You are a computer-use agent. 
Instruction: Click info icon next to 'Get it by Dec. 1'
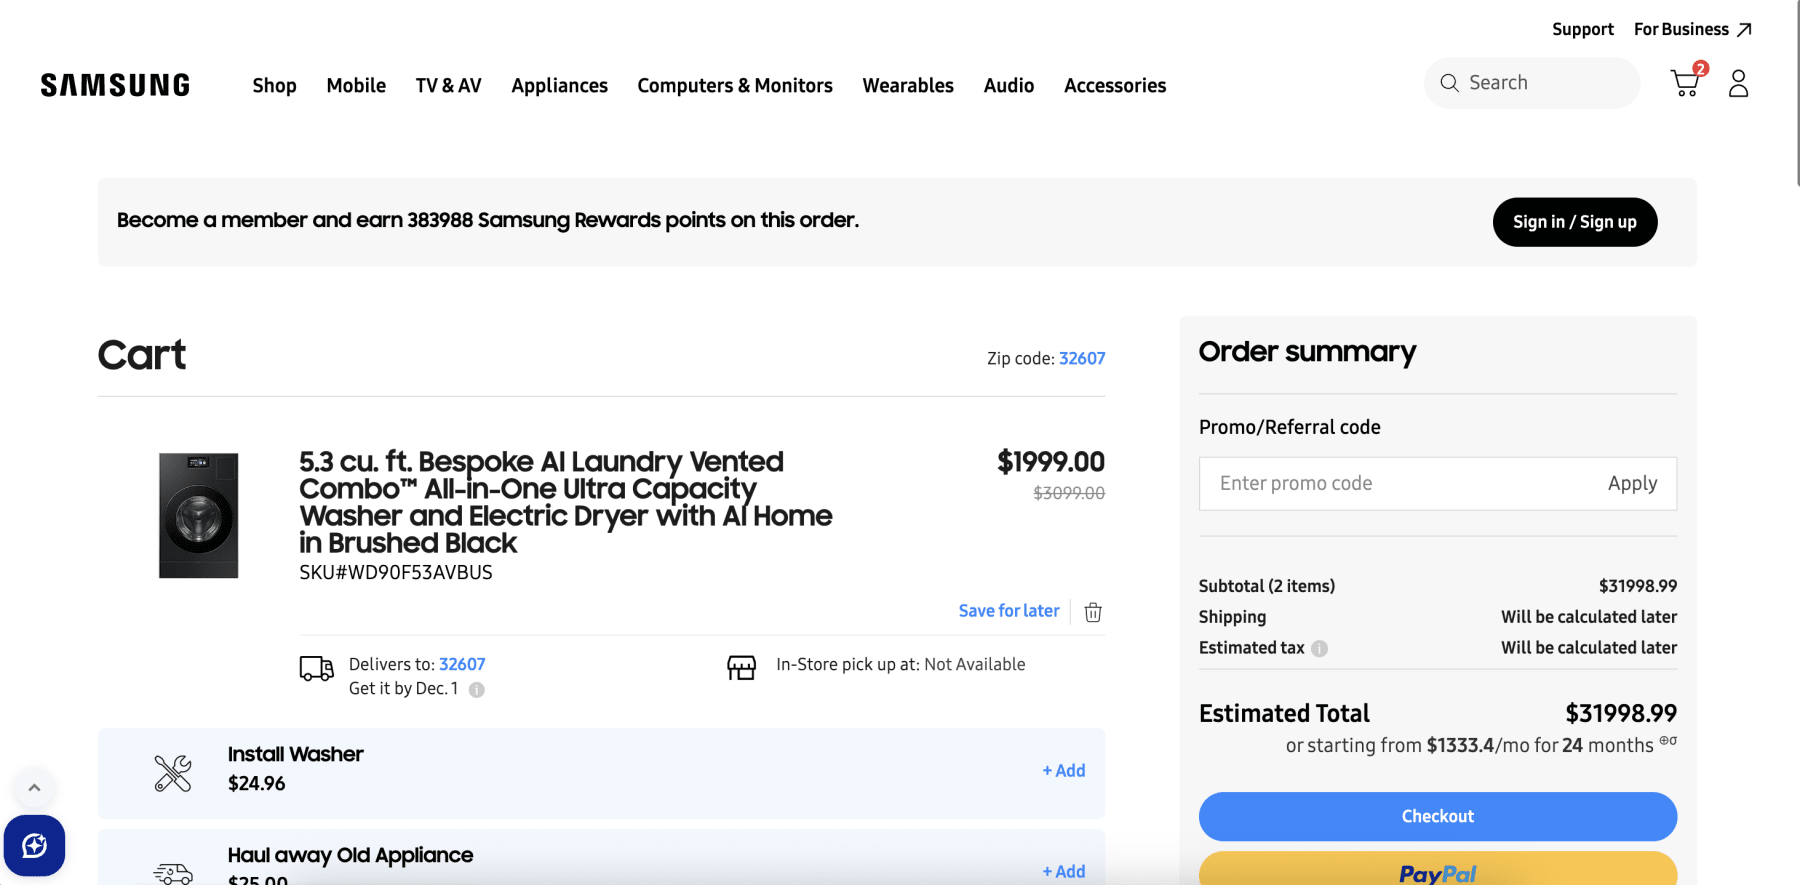(476, 689)
